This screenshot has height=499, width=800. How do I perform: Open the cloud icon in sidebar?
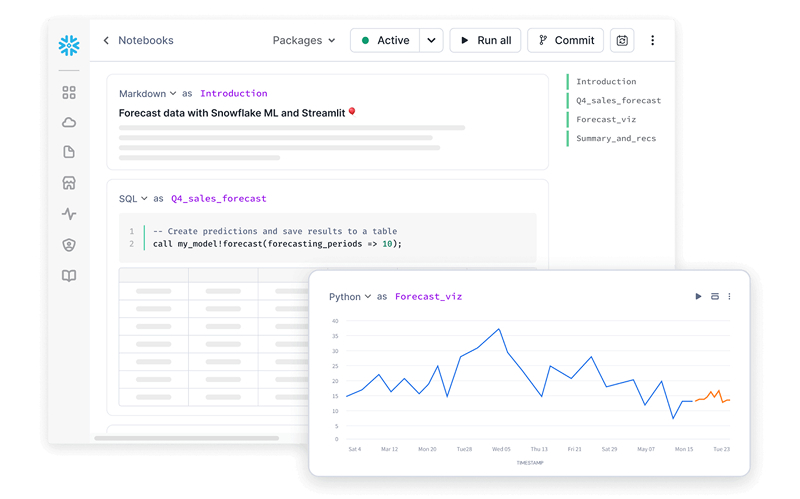69,123
